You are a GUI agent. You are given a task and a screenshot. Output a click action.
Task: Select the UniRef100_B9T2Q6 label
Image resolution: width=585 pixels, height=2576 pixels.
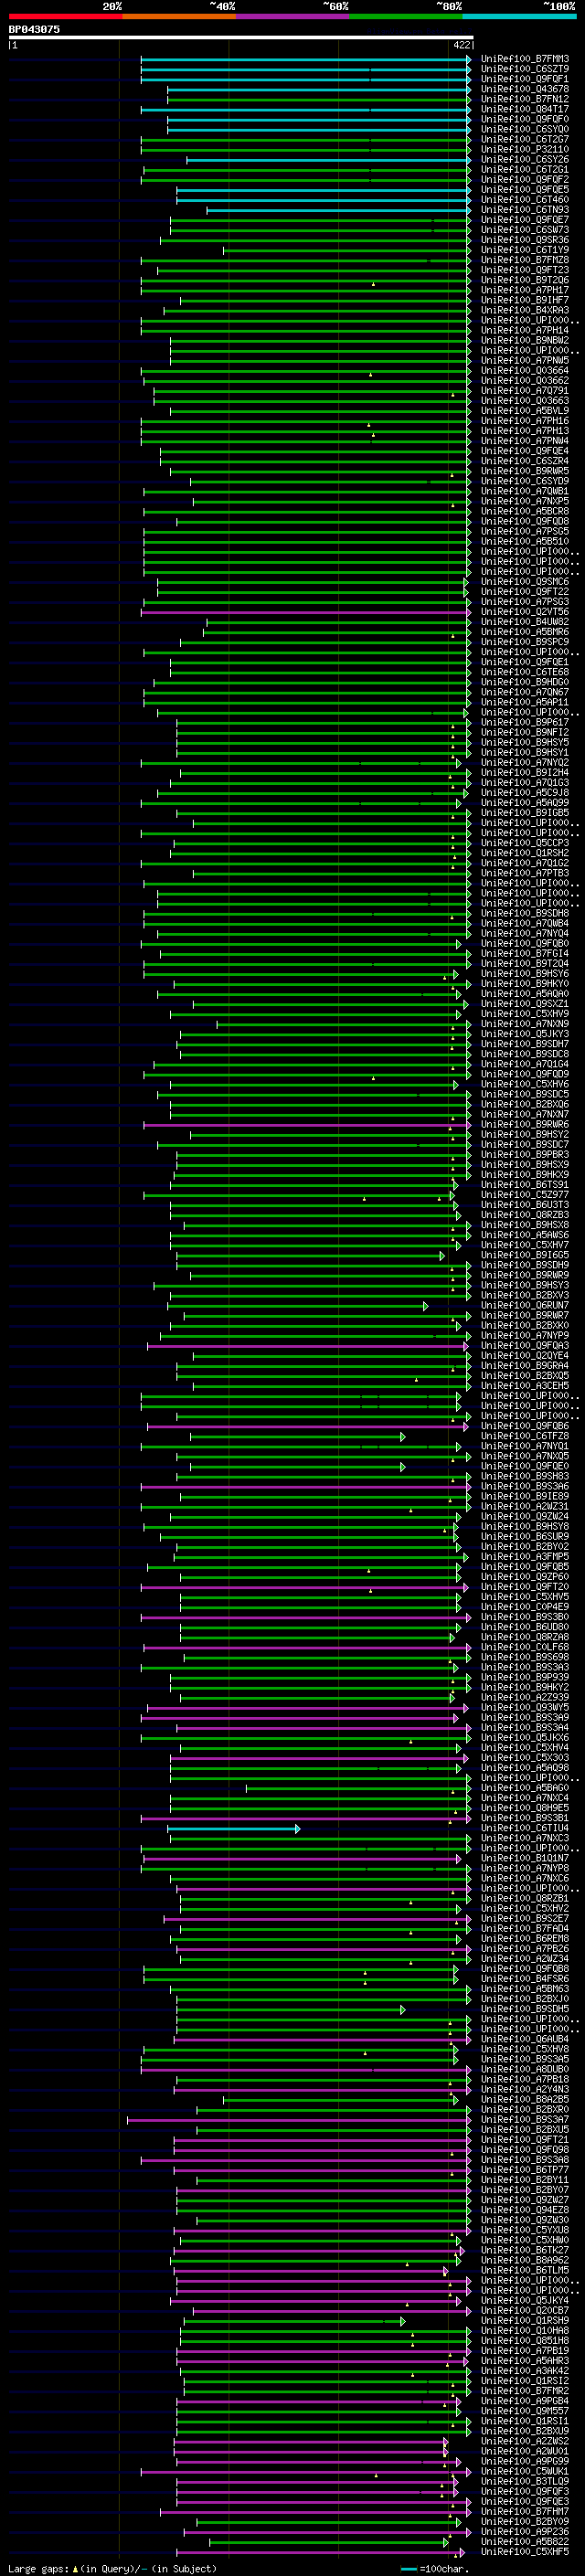524,280
